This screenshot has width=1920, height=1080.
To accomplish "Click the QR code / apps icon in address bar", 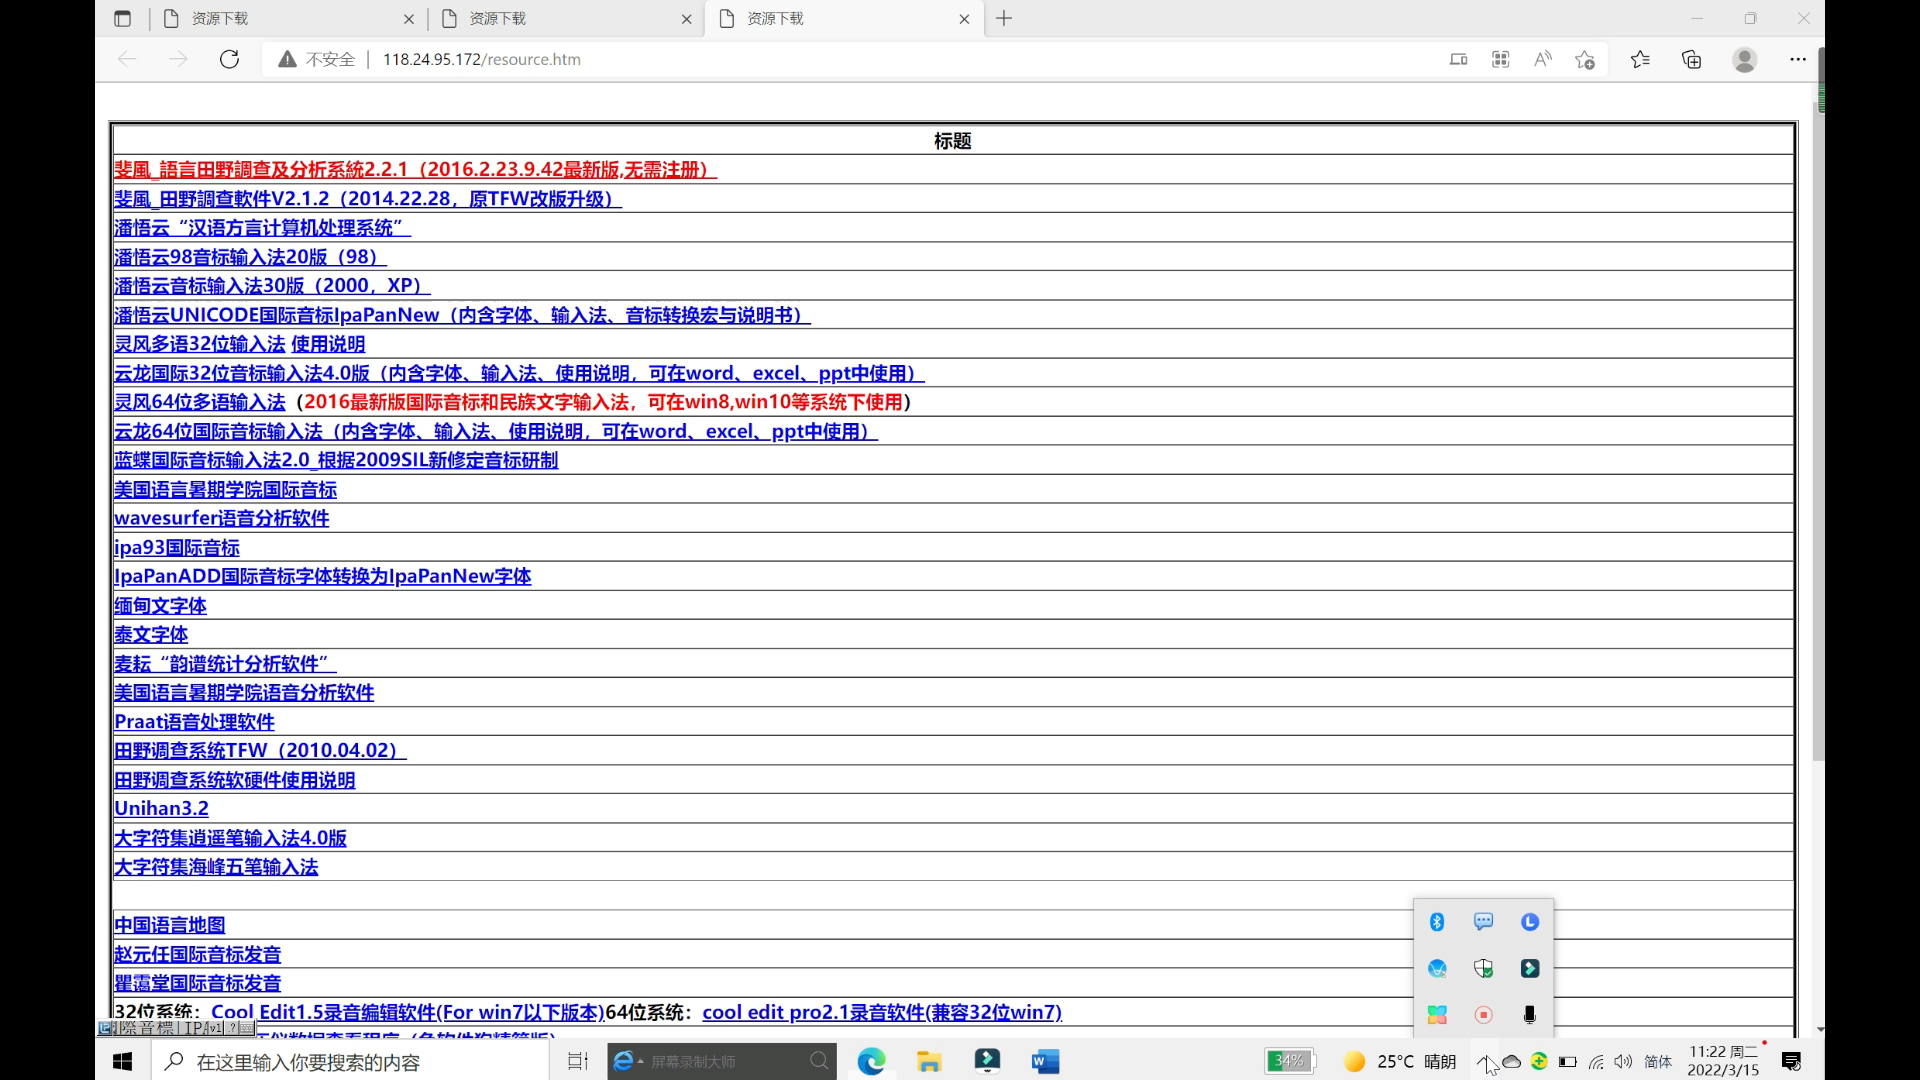I will [1501, 59].
